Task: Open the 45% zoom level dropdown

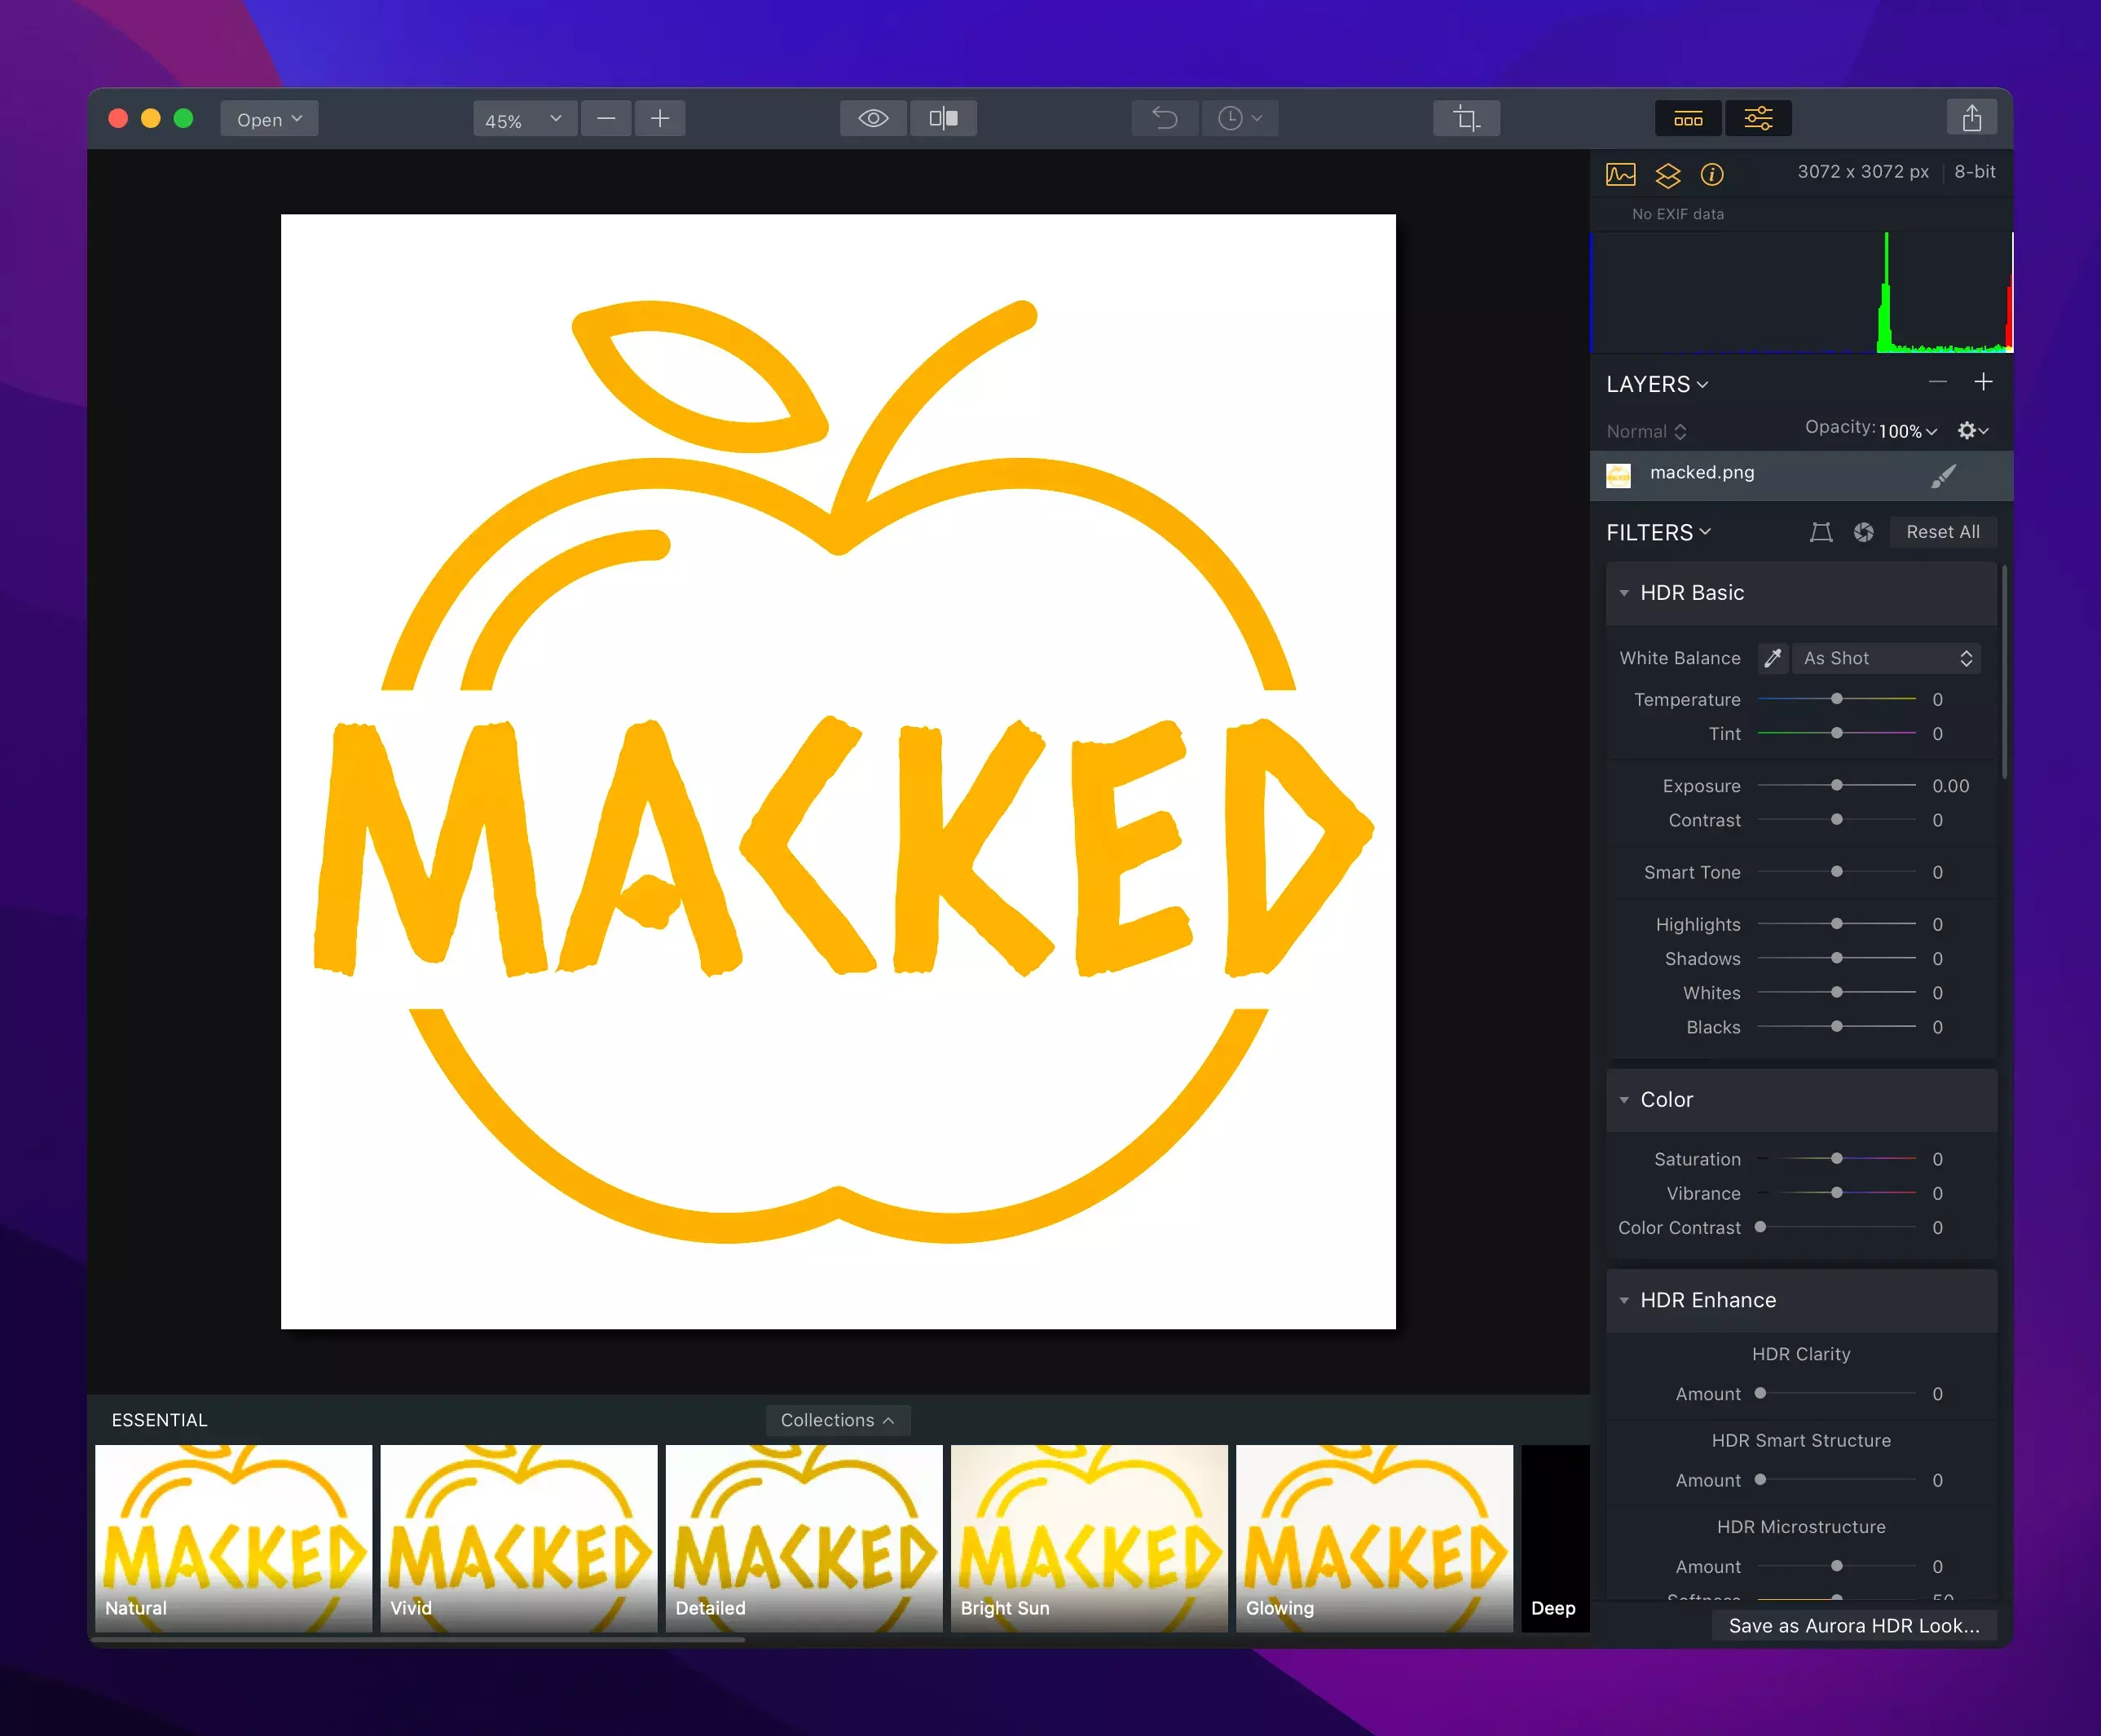Action: click(524, 119)
